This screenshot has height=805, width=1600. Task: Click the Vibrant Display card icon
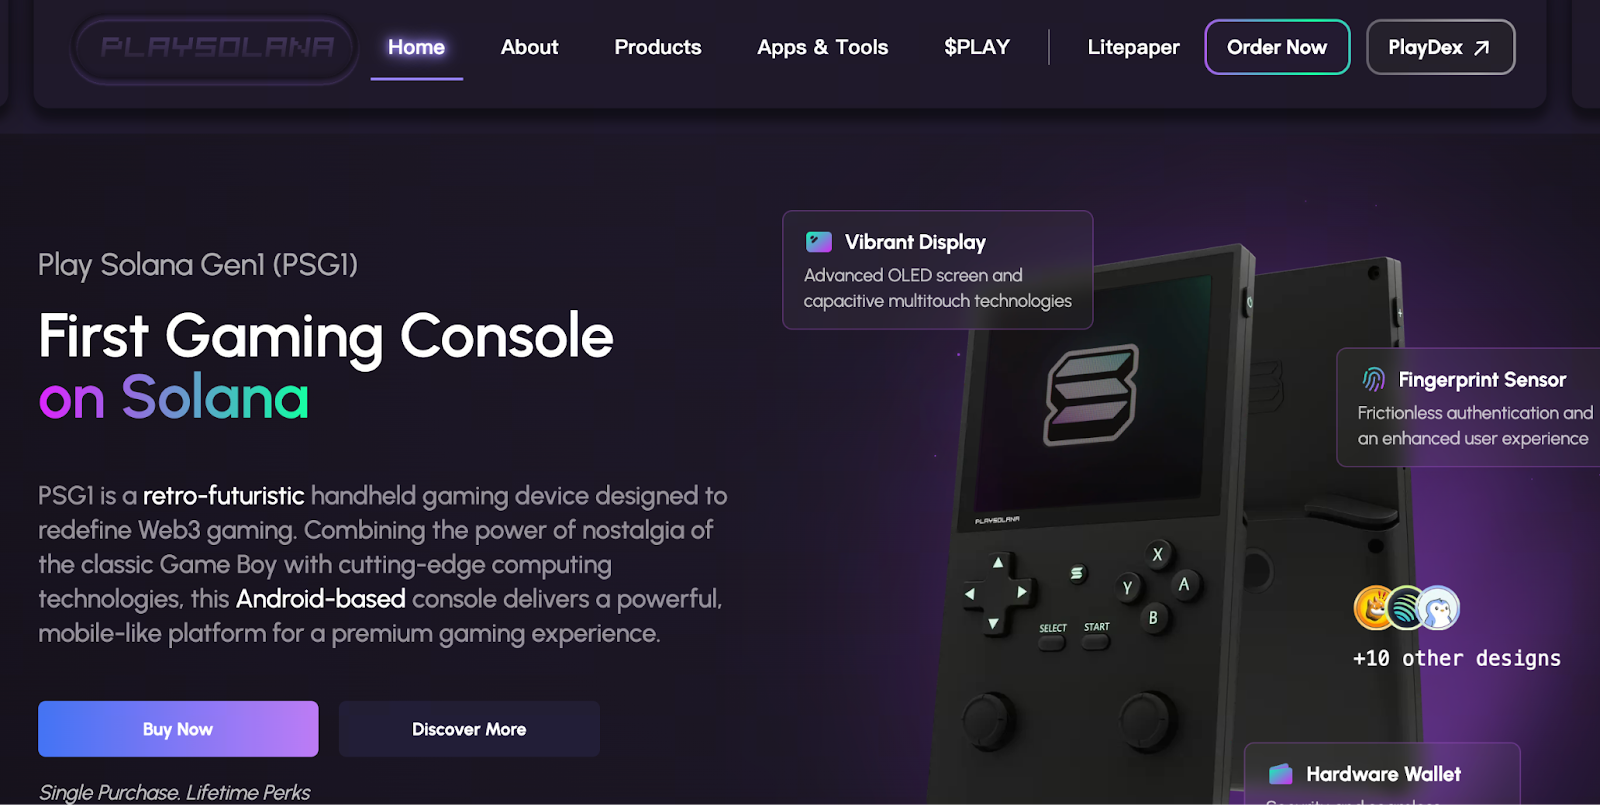coord(819,242)
